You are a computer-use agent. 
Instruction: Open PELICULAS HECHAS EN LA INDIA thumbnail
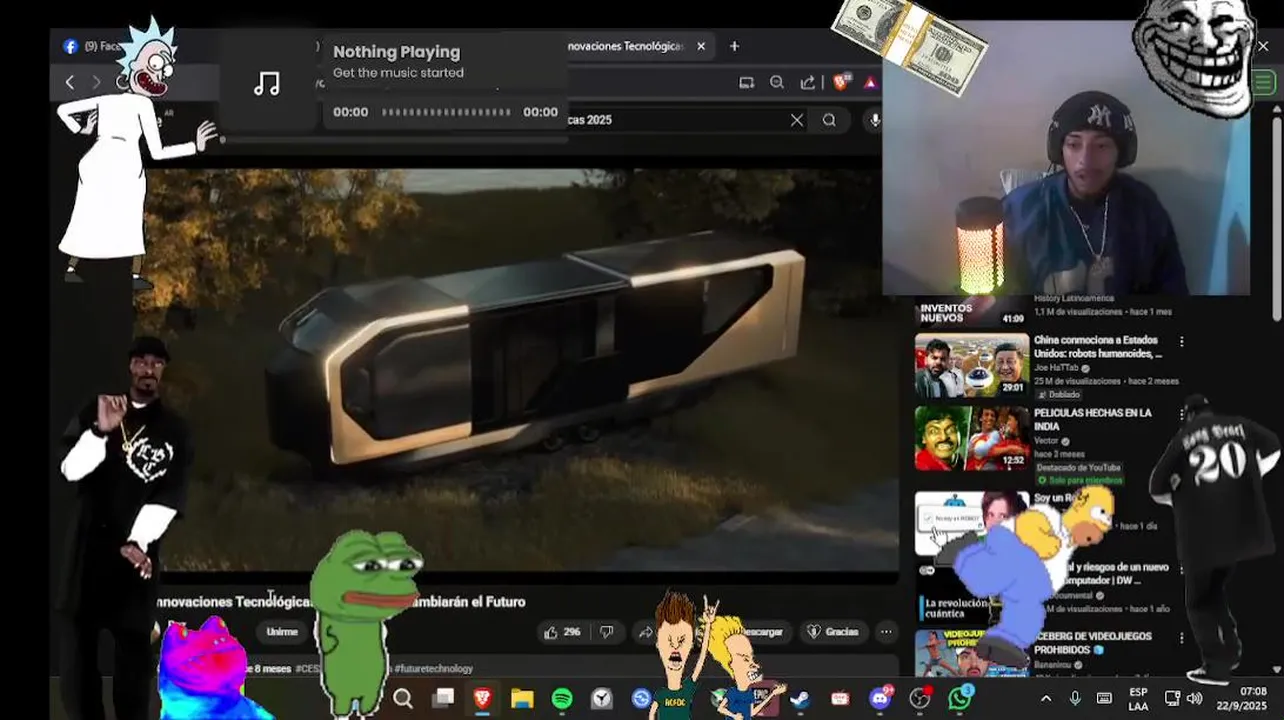[x=971, y=437]
